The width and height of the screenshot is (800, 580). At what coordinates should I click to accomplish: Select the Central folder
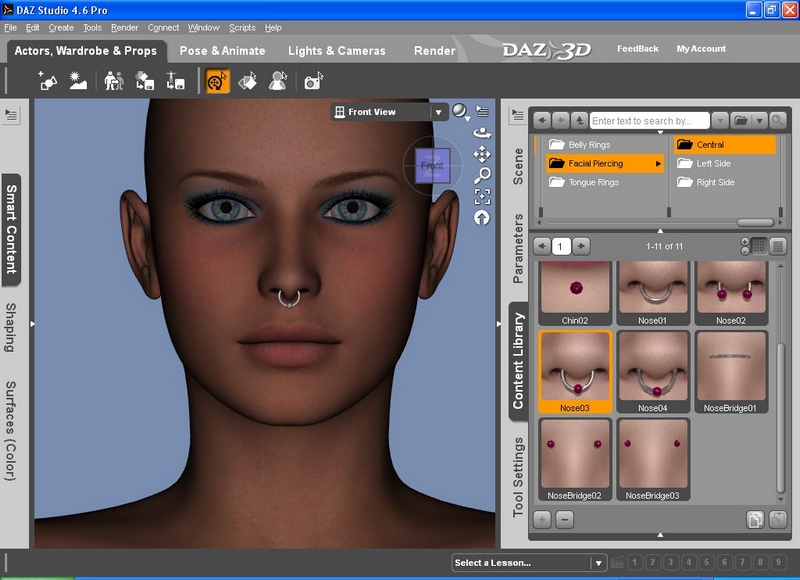724,145
